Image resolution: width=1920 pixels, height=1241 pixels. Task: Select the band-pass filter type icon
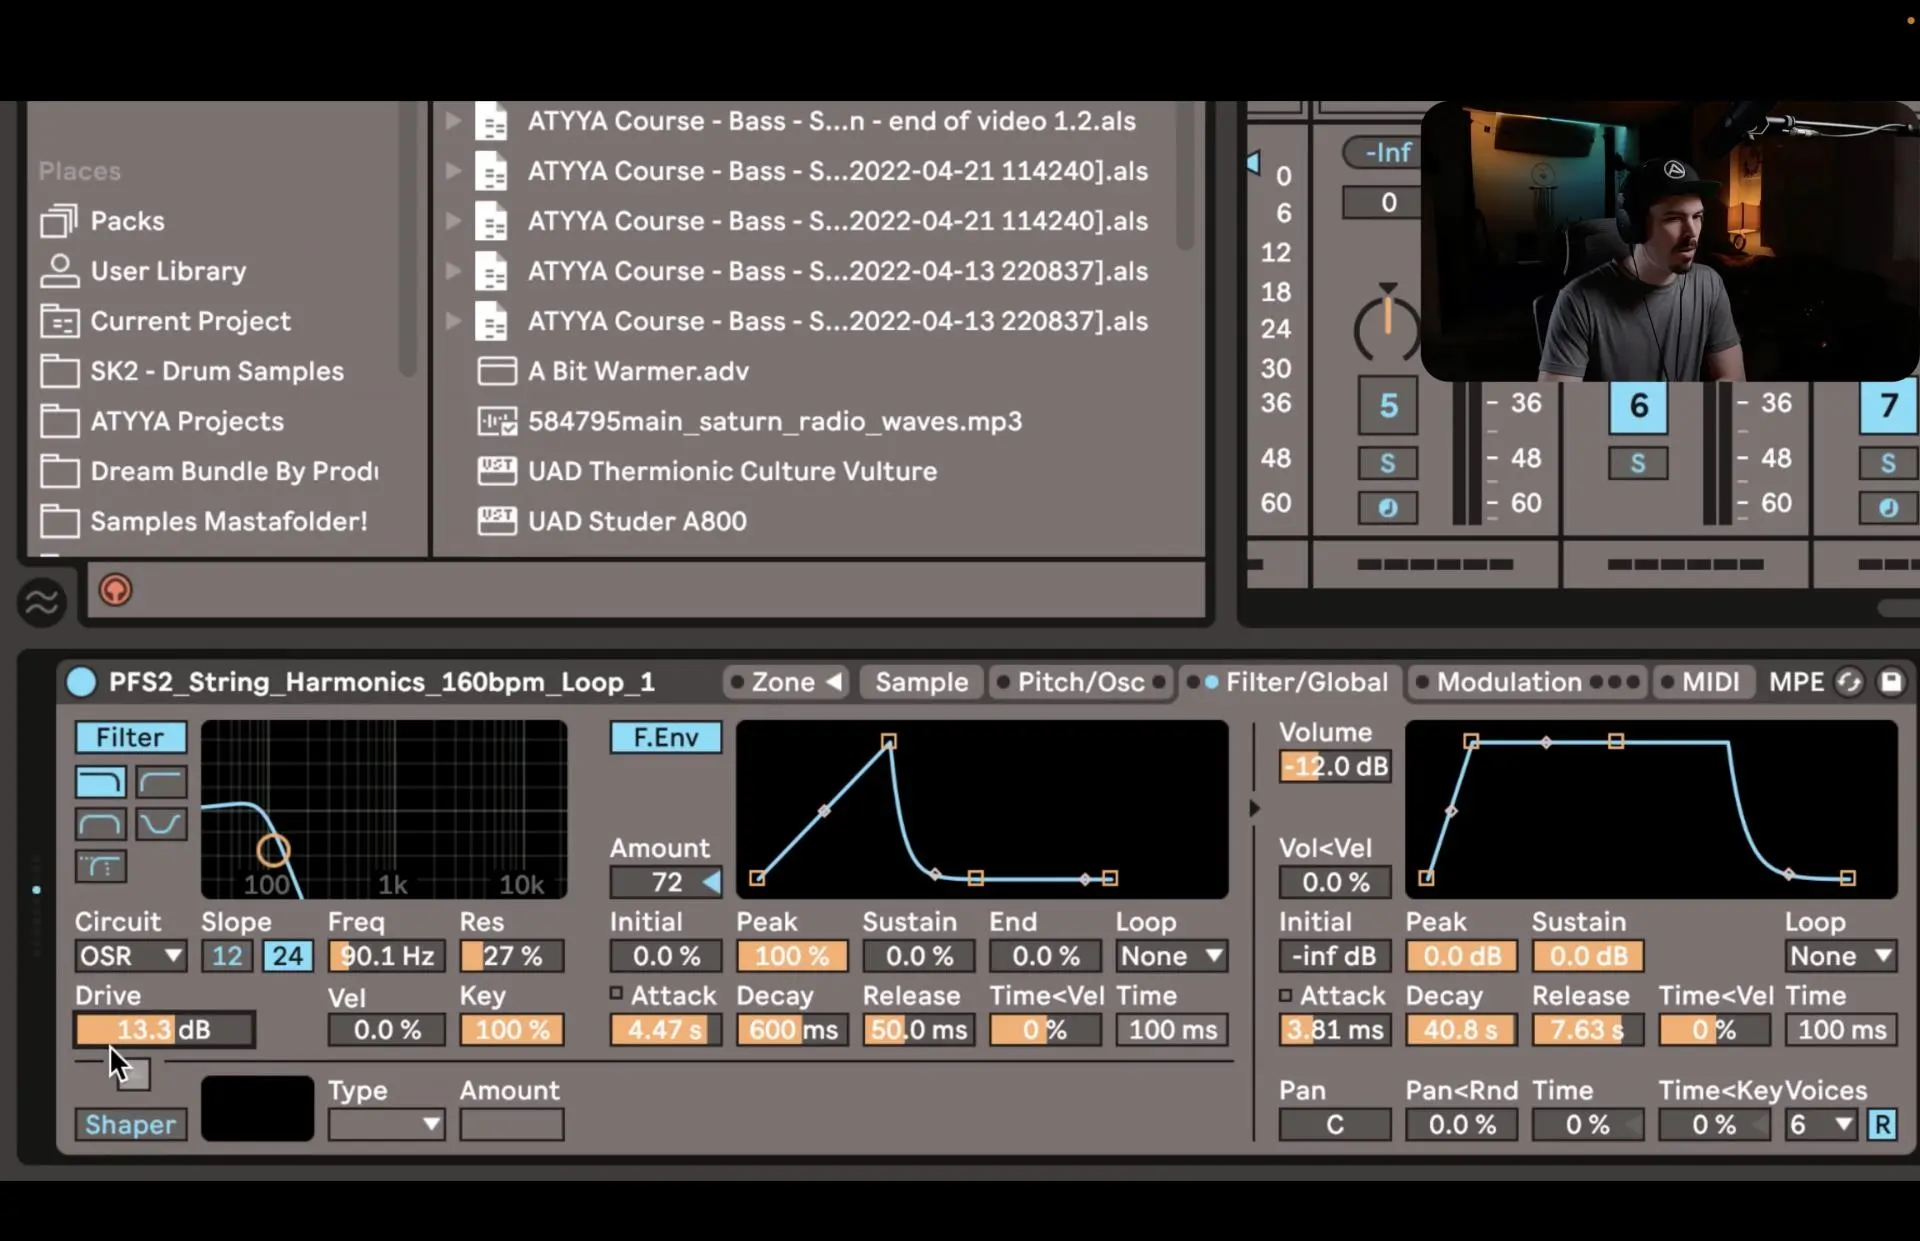point(100,824)
